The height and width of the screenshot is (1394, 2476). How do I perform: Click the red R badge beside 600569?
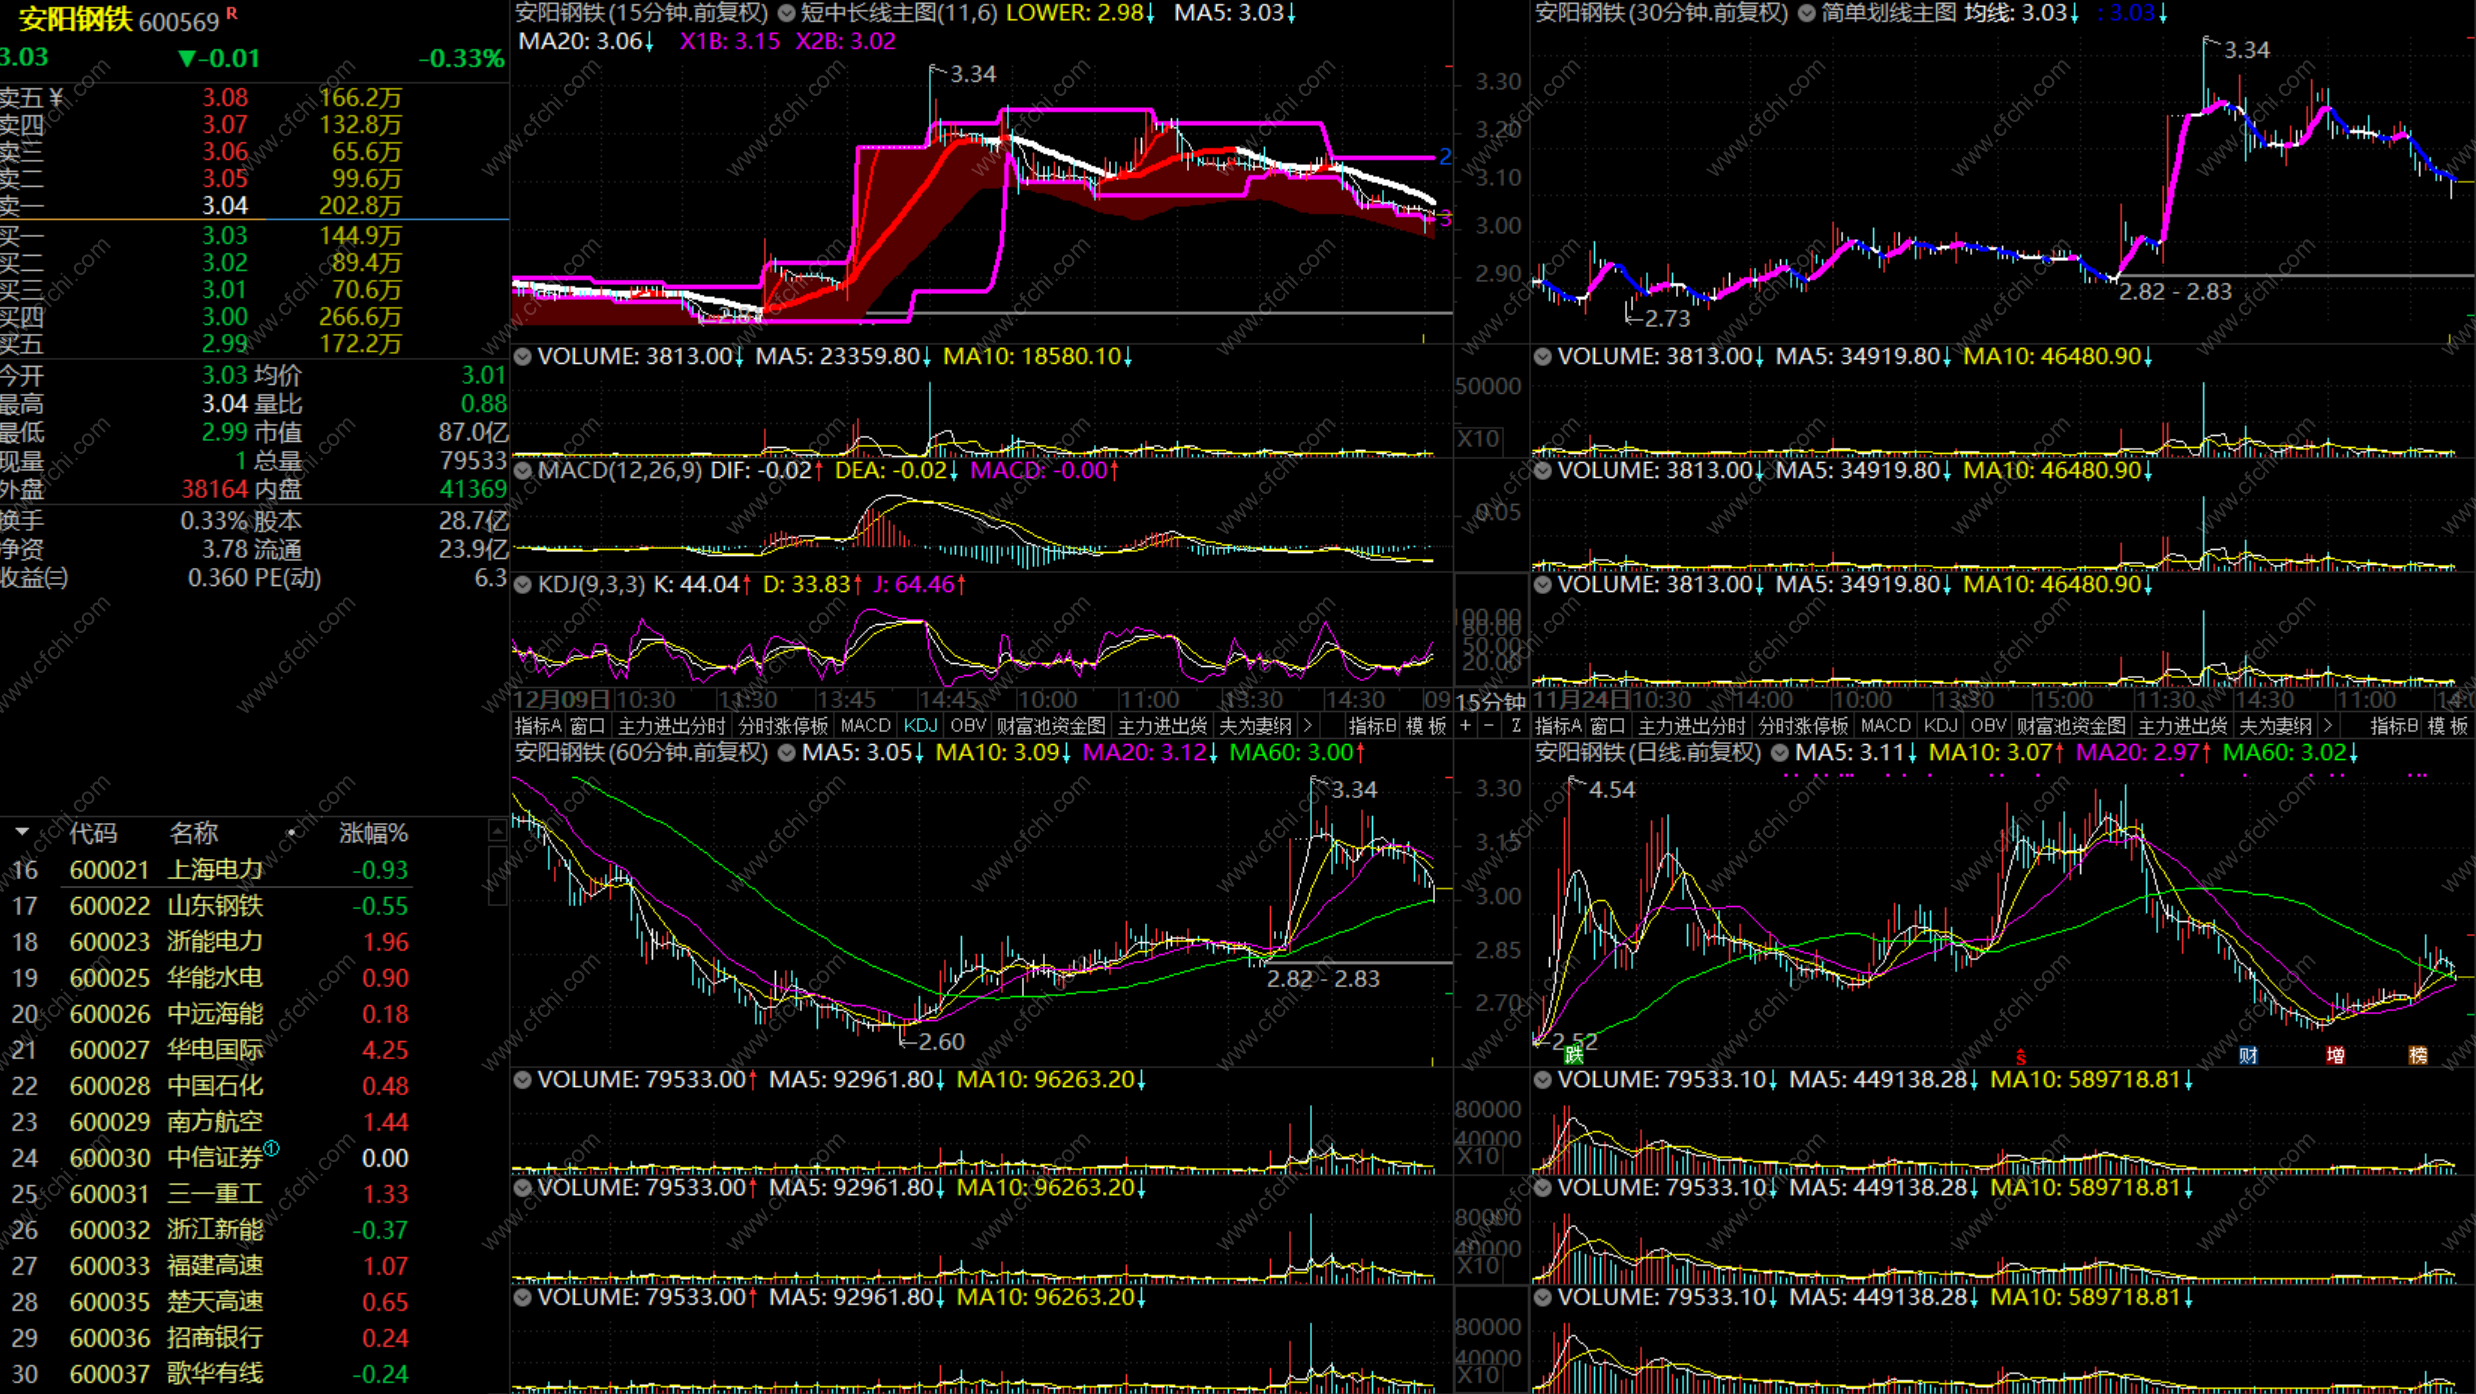(x=232, y=13)
